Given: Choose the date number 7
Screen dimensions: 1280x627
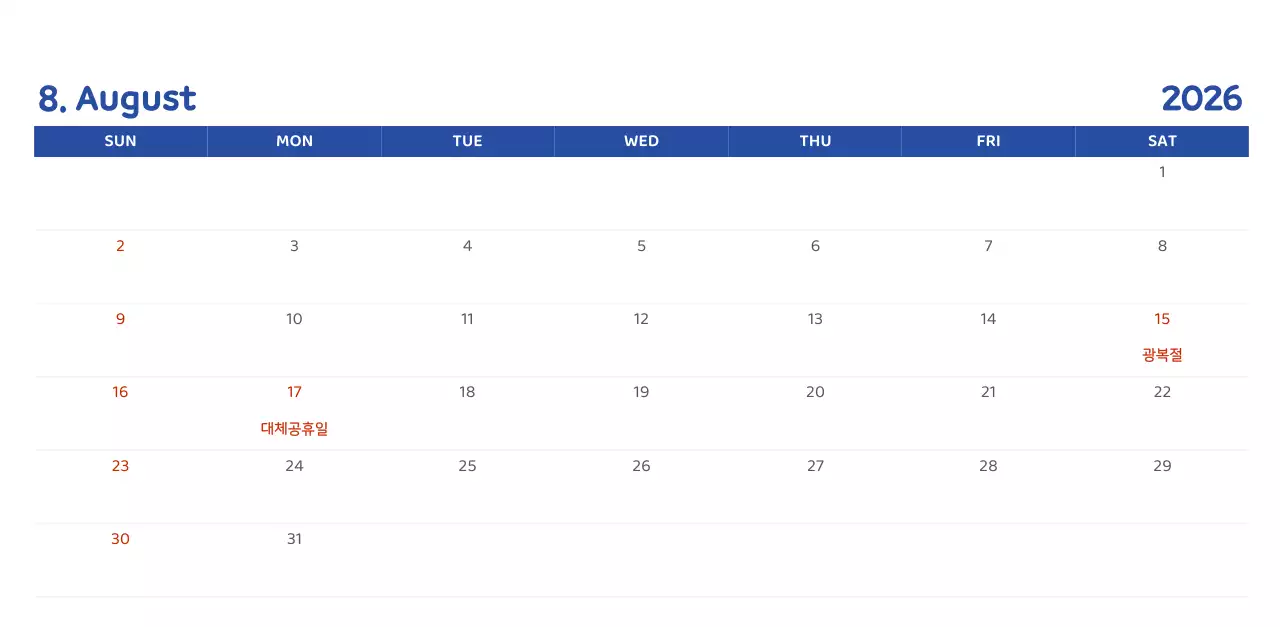Looking at the screenshot, I should coord(988,246).
